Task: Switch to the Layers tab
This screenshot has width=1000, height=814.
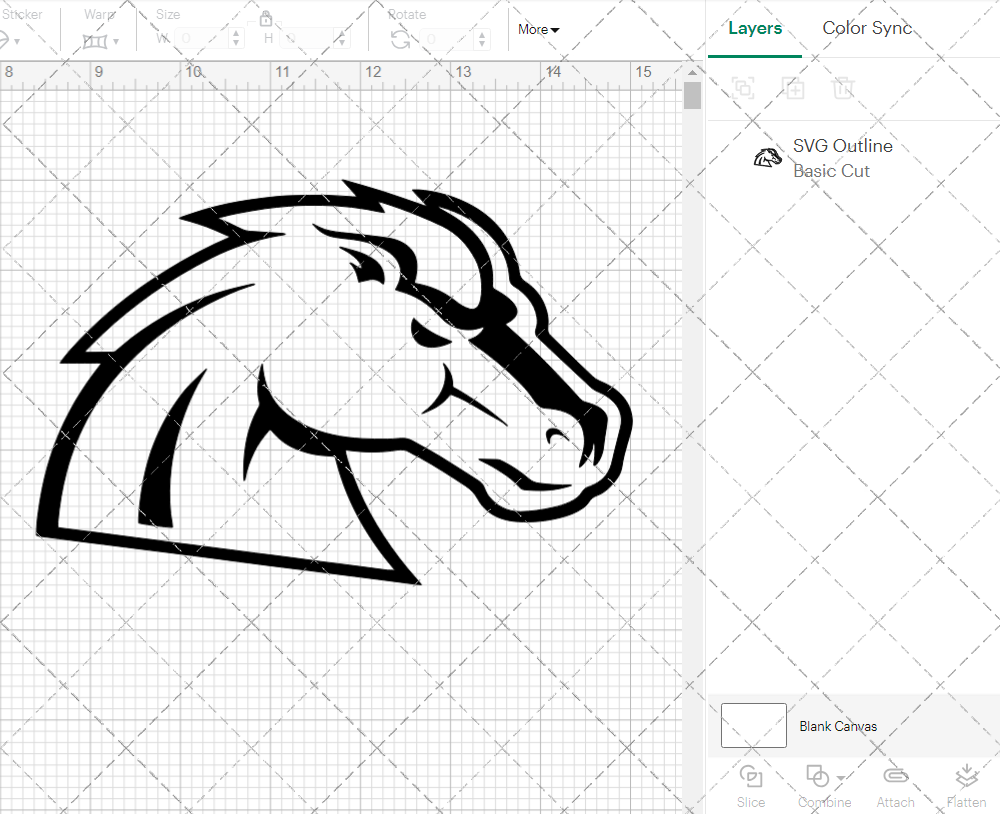Action: point(755,28)
